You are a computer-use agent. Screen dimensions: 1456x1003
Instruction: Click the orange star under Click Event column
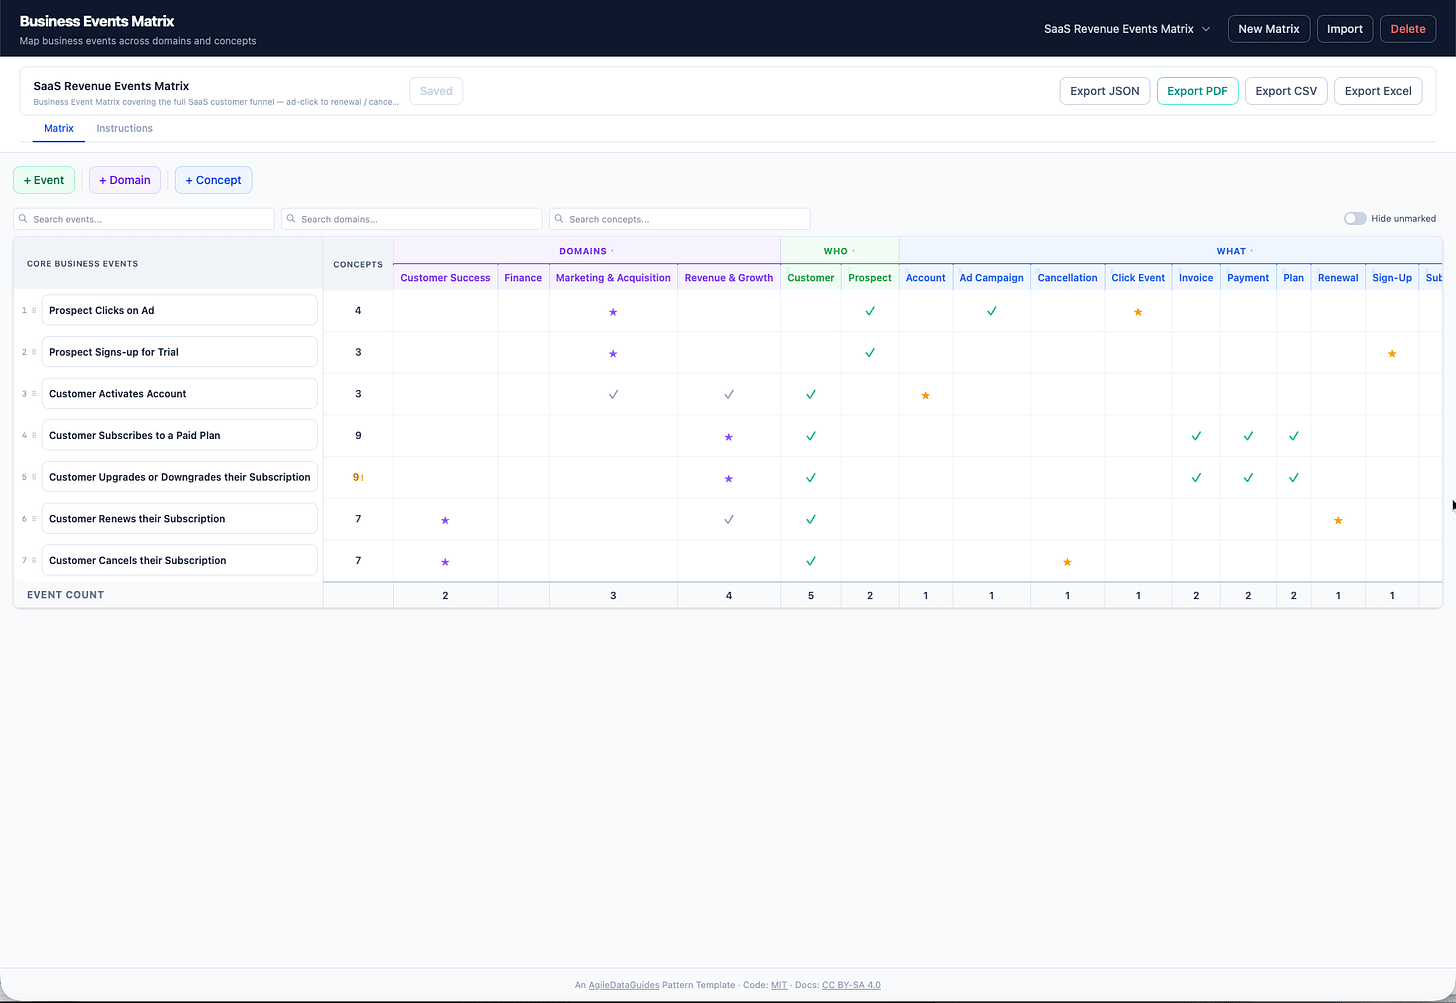(1138, 312)
